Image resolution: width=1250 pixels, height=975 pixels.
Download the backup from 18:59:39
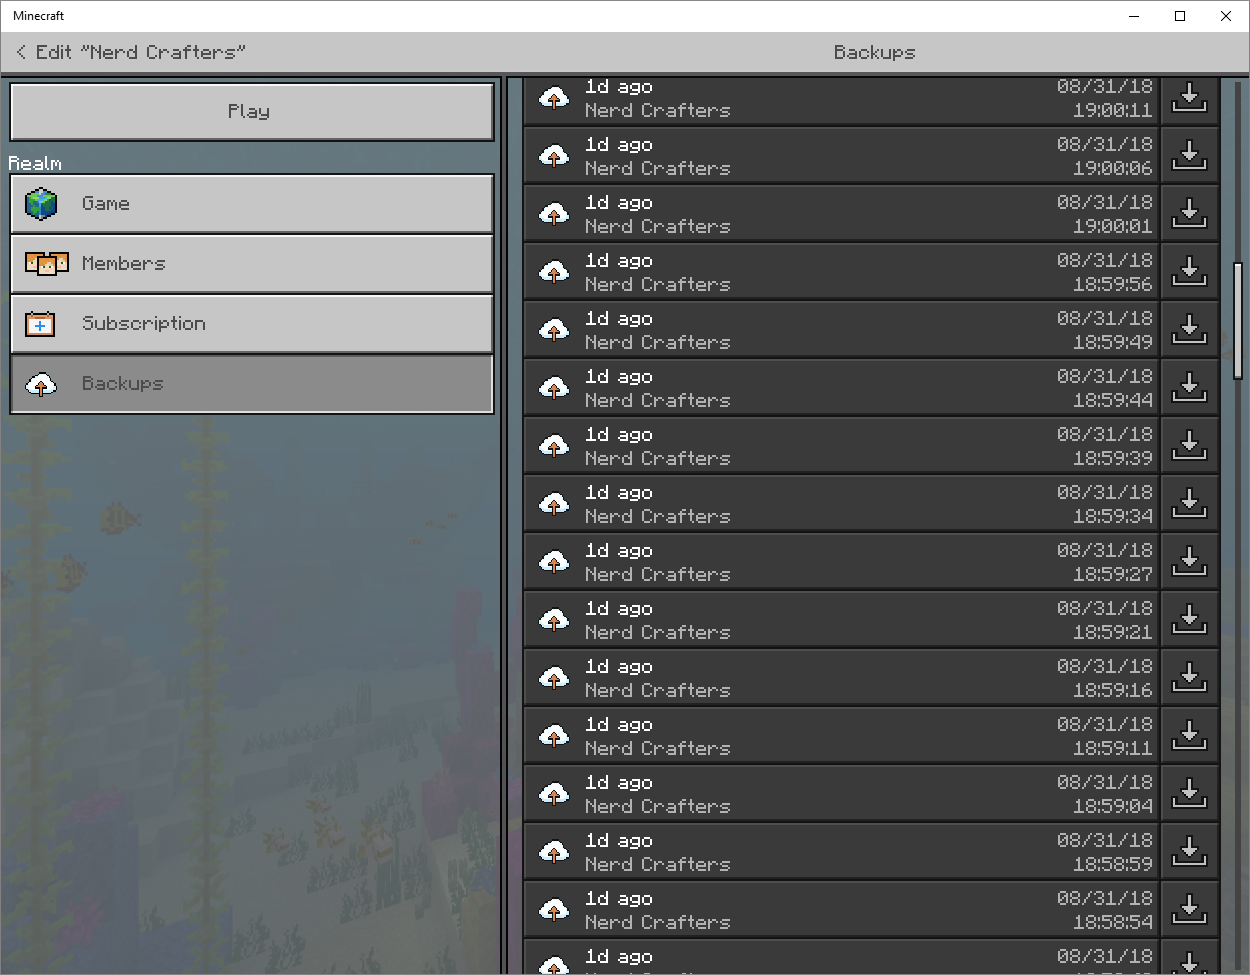pos(1189,445)
